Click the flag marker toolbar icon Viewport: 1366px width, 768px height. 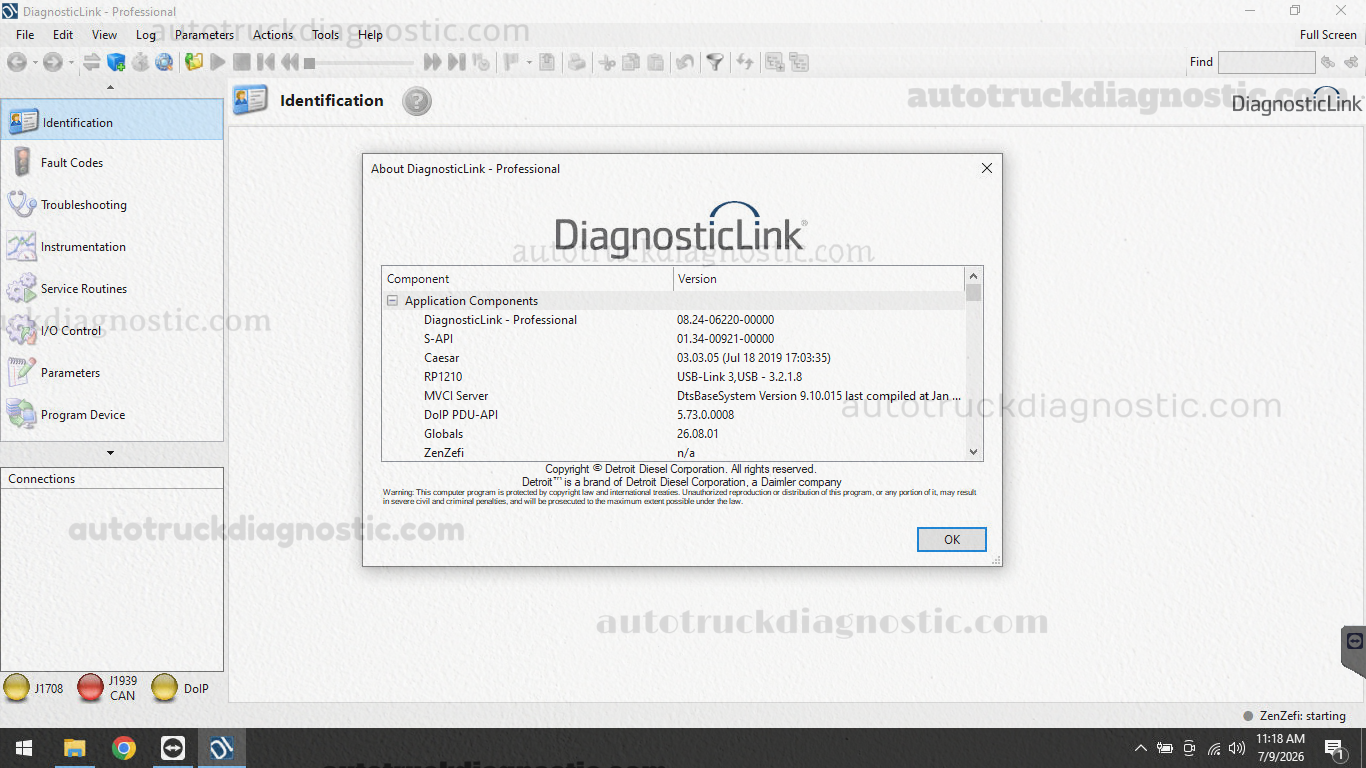pos(511,62)
